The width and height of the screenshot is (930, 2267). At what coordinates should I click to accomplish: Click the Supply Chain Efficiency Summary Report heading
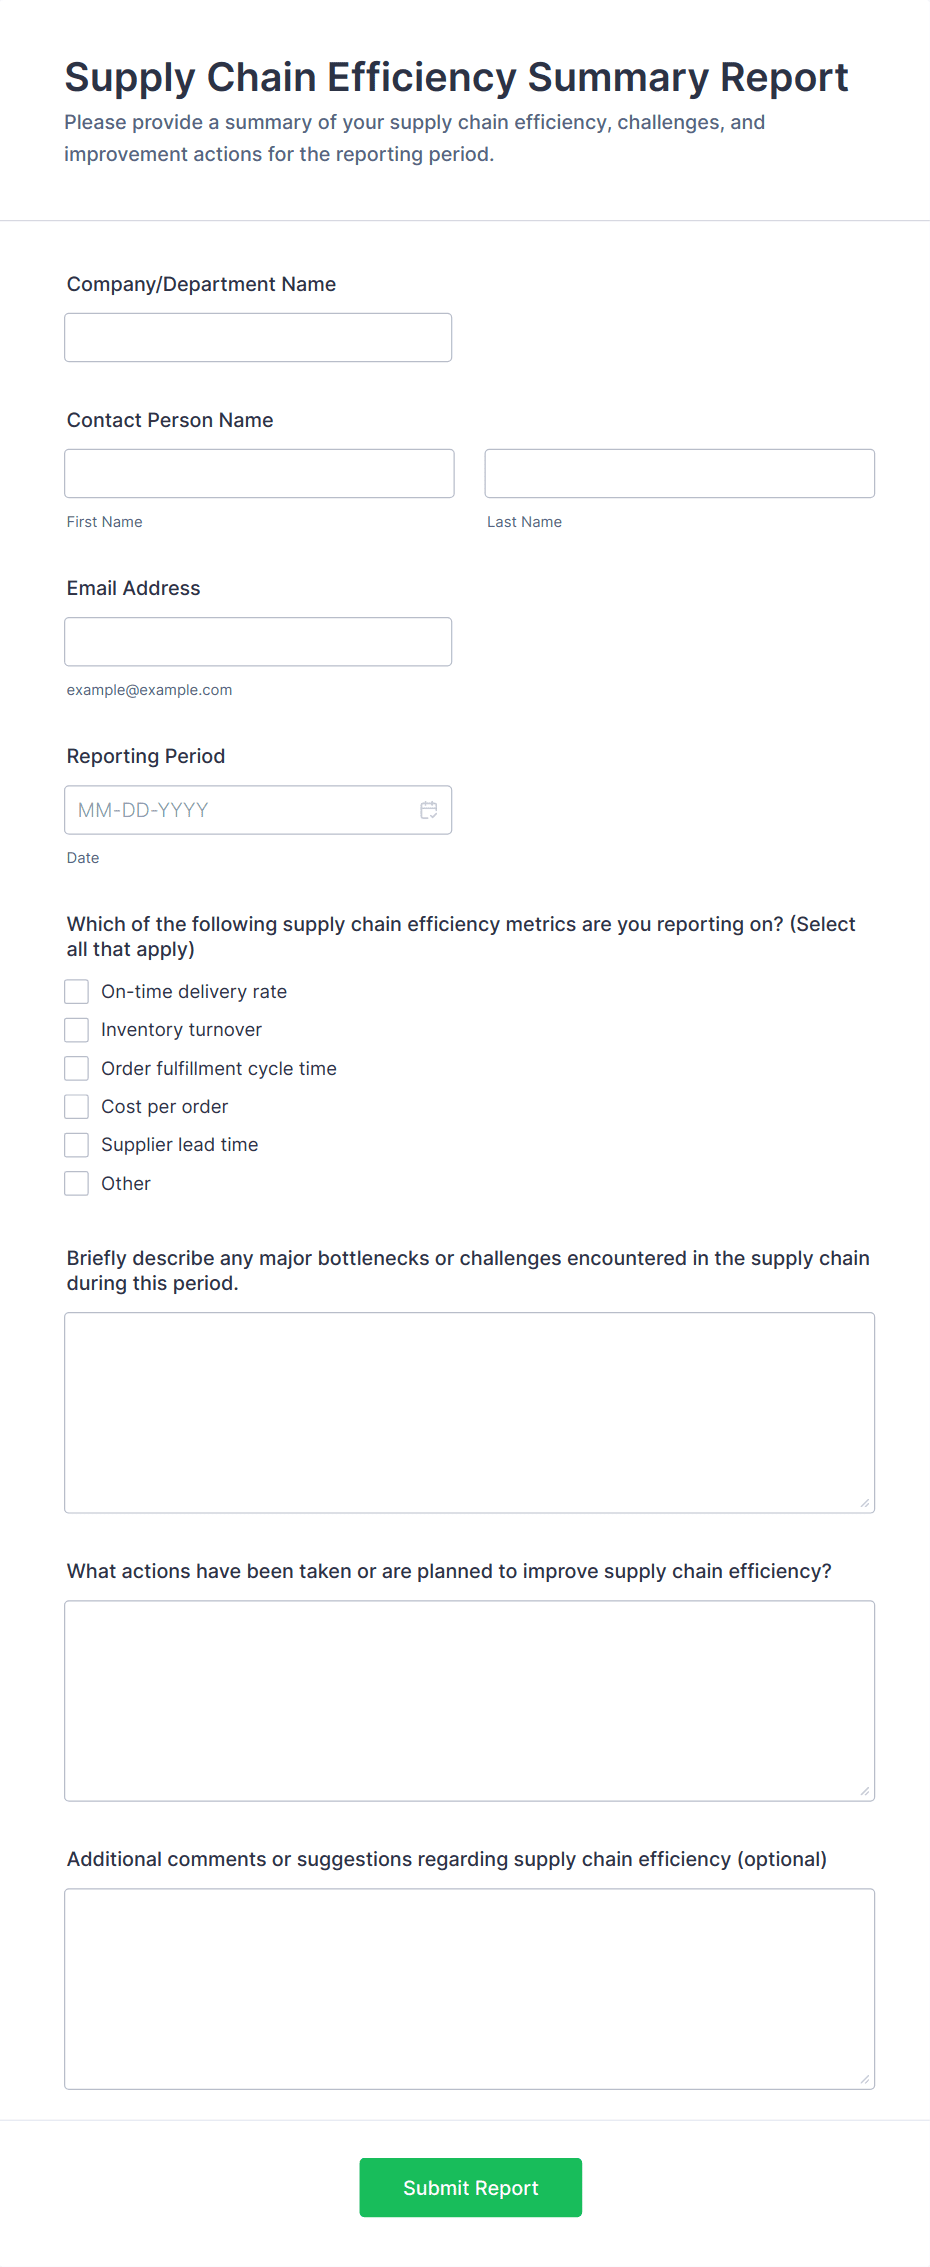coord(456,77)
